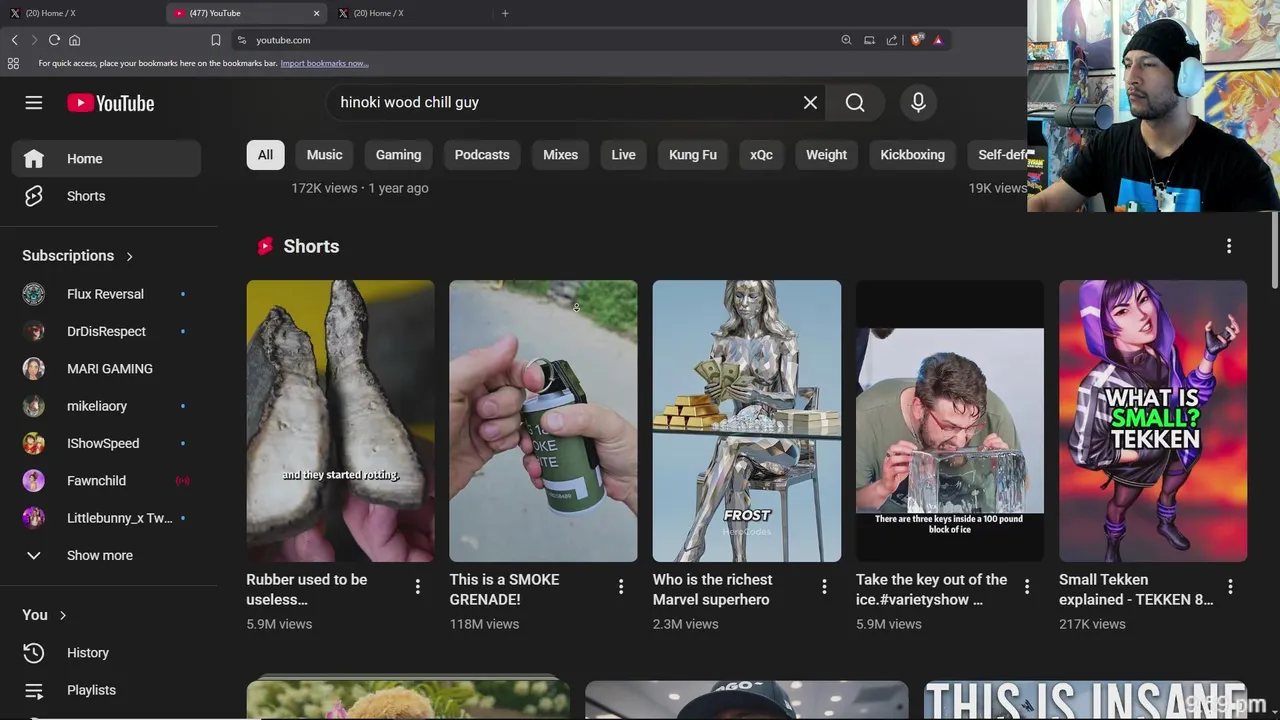The height and width of the screenshot is (720, 1280).
Task: Open Brave Rewards triangle icon
Action: [x=938, y=40]
